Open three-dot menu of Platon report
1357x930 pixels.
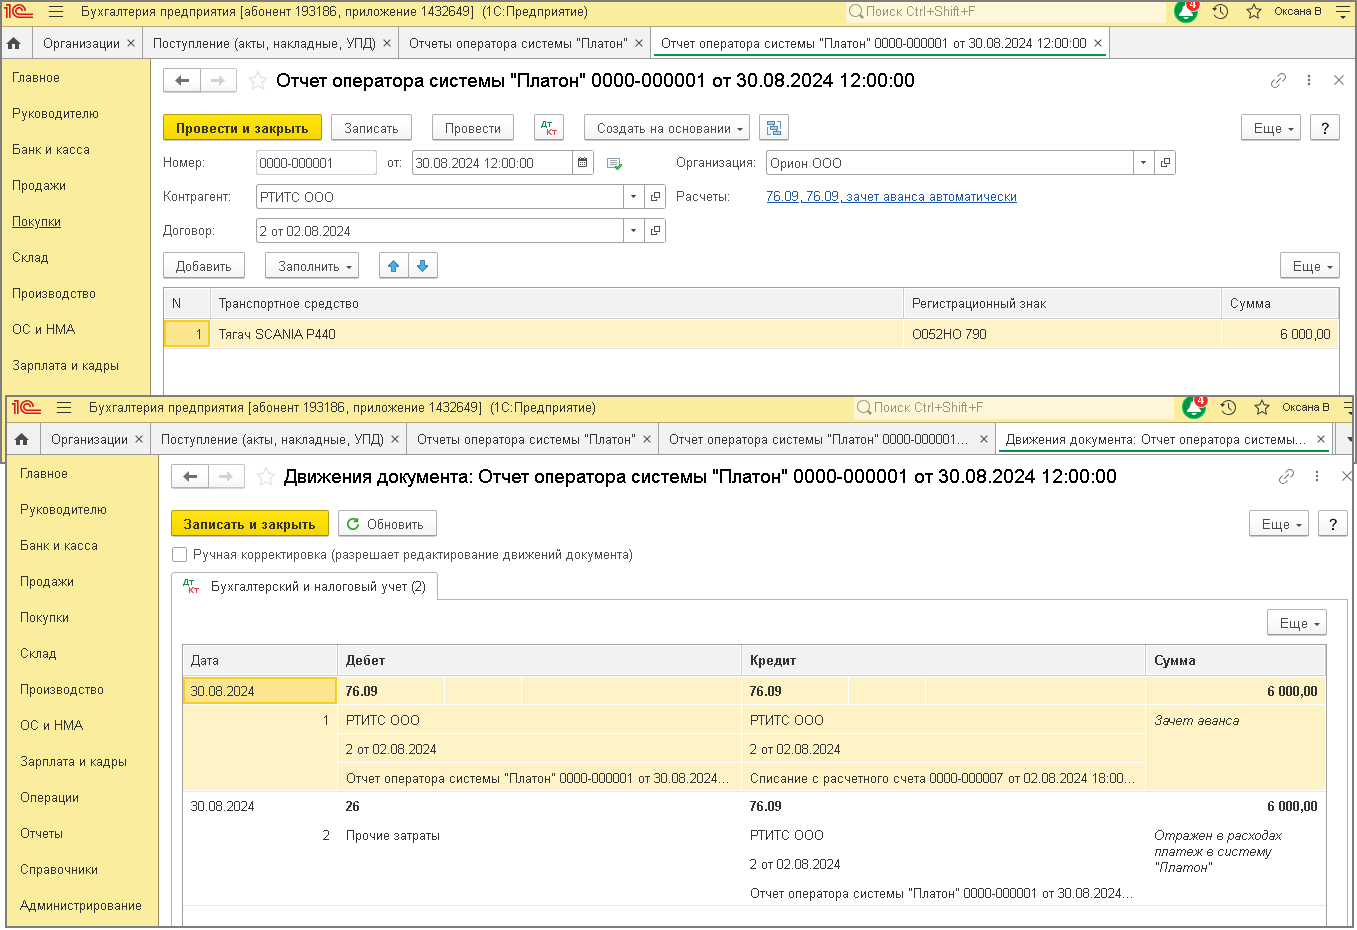pyautogui.click(x=1309, y=81)
